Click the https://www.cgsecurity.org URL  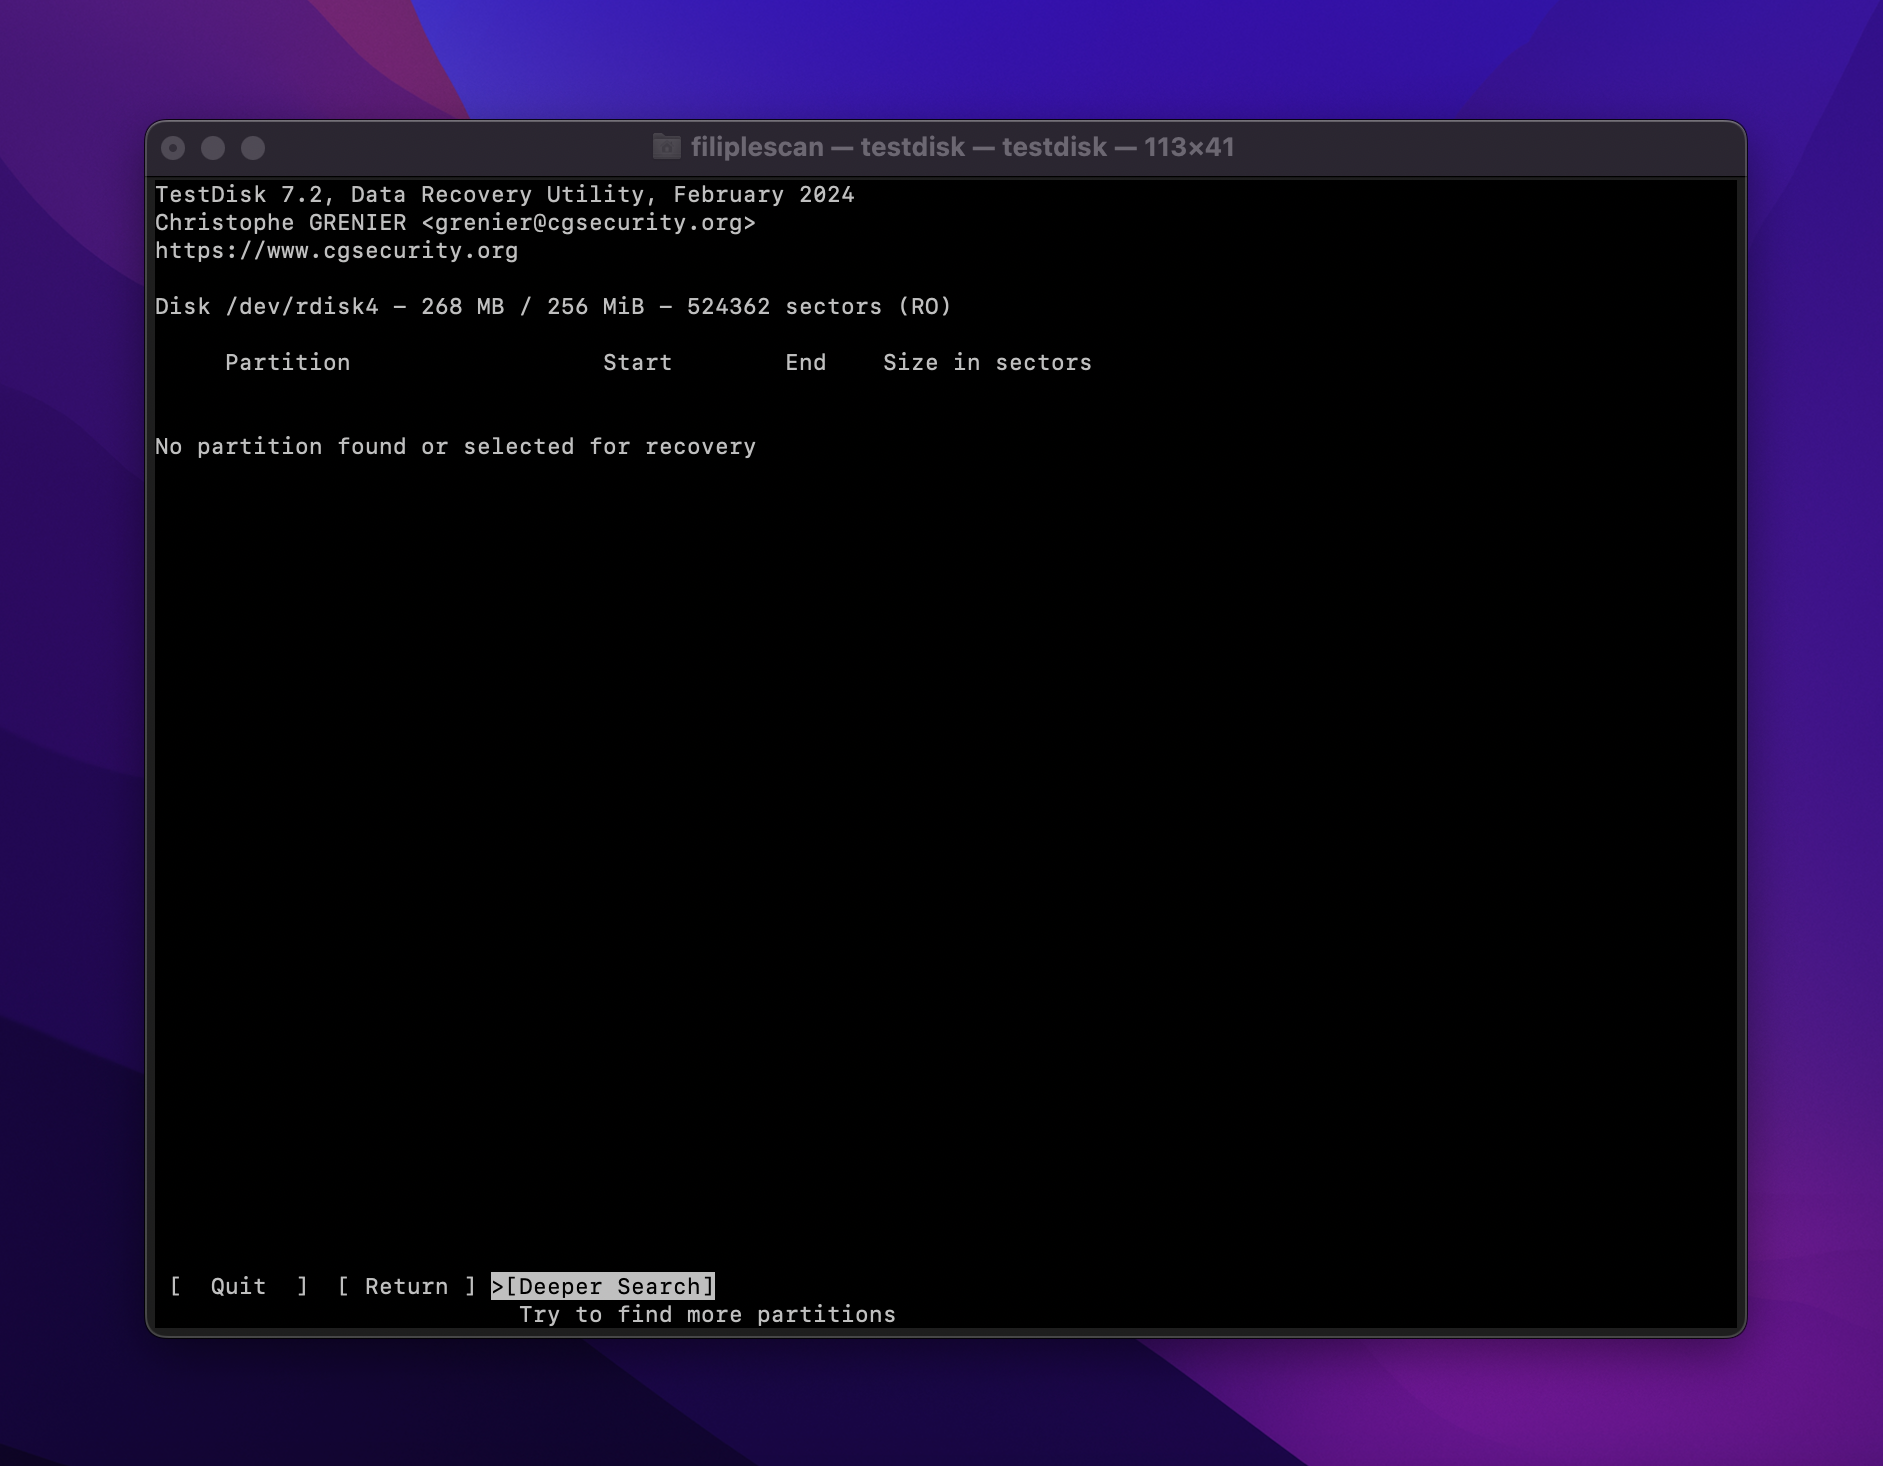[x=337, y=251]
